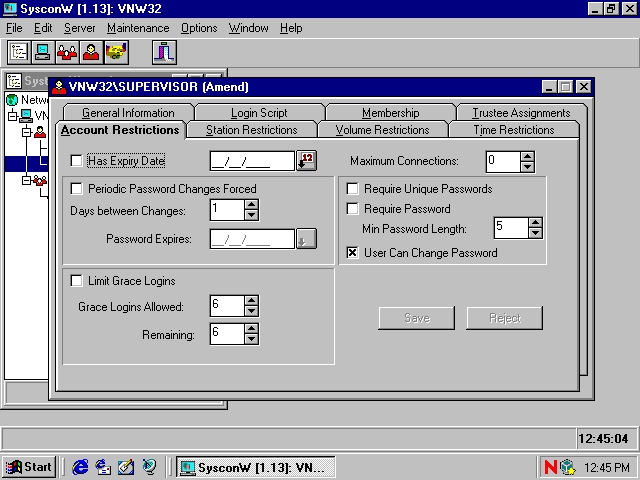Switch to Time Restrictions tab
The width and height of the screenshot is (640, 480).
(x=514, y=130)
